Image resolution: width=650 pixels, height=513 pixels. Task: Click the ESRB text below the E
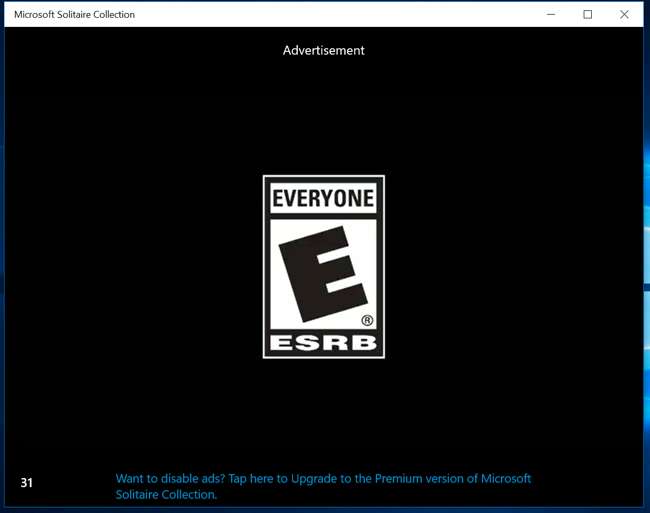pyautogui.click(x=323, y=343)
